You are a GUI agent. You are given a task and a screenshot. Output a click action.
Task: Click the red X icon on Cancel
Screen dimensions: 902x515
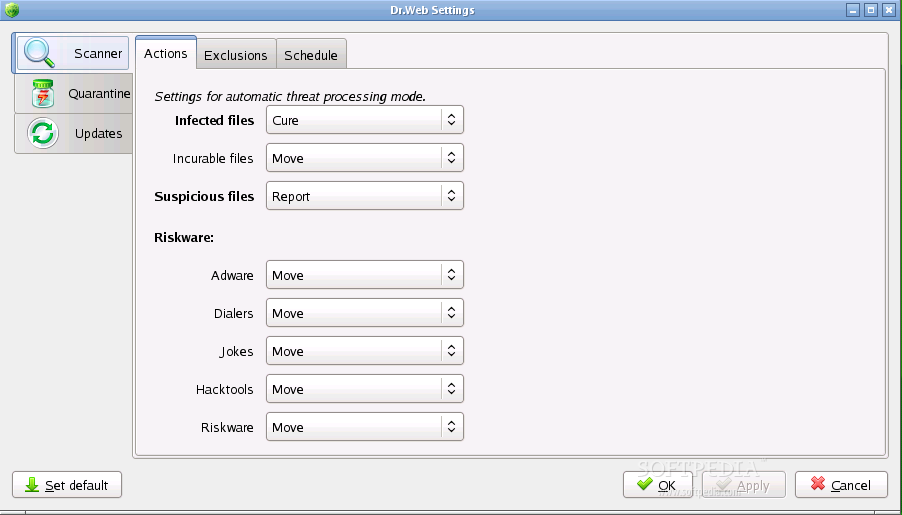point(817,484)
